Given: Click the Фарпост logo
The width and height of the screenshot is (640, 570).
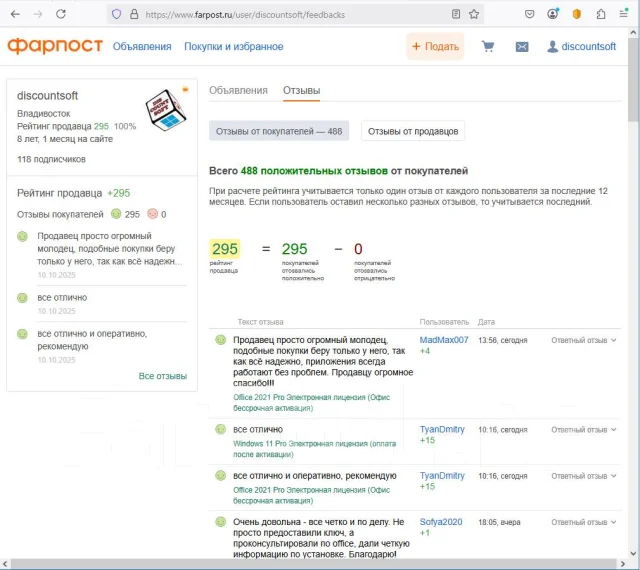Looking at the screenshot, I should pyautogui.click(x=55, y=46).
